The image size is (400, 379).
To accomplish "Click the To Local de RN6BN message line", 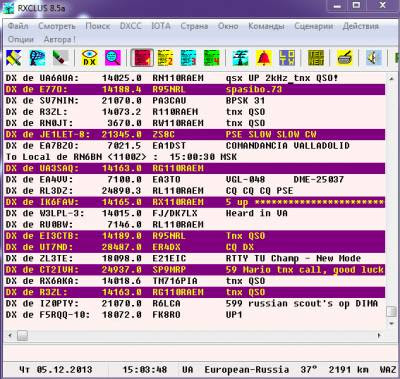I will 195,157.
